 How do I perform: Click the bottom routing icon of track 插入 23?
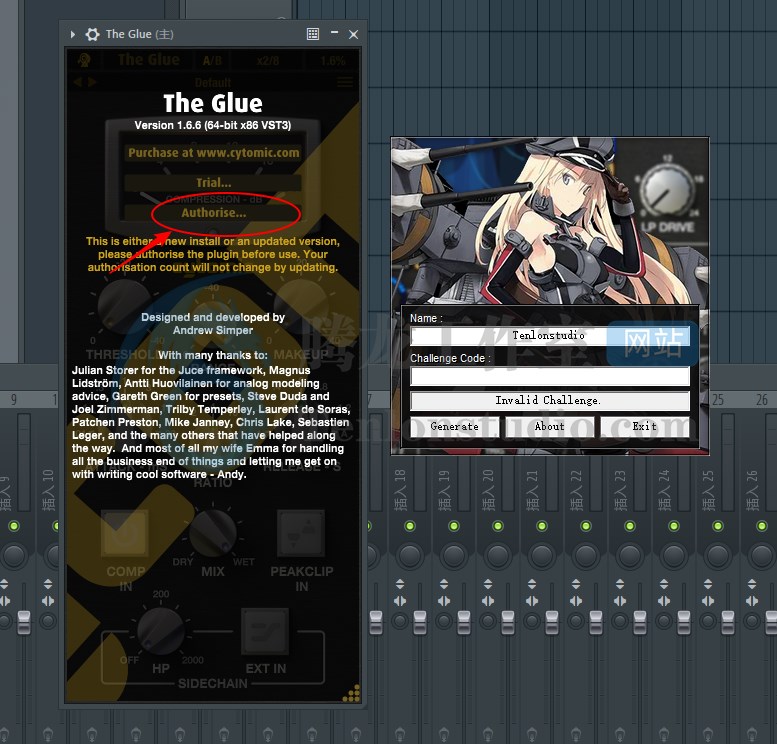620,733
